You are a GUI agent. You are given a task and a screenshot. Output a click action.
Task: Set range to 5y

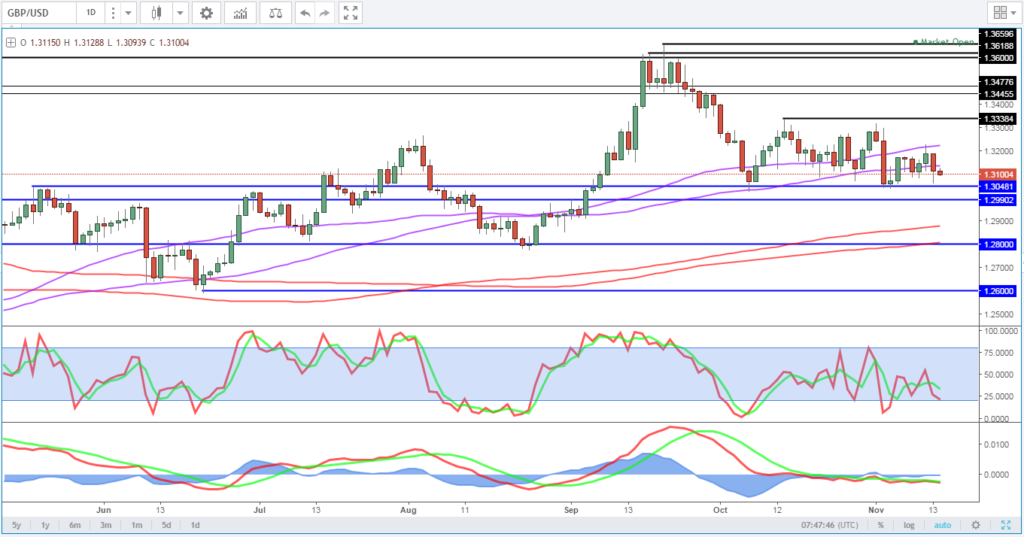tap(16, 525)
